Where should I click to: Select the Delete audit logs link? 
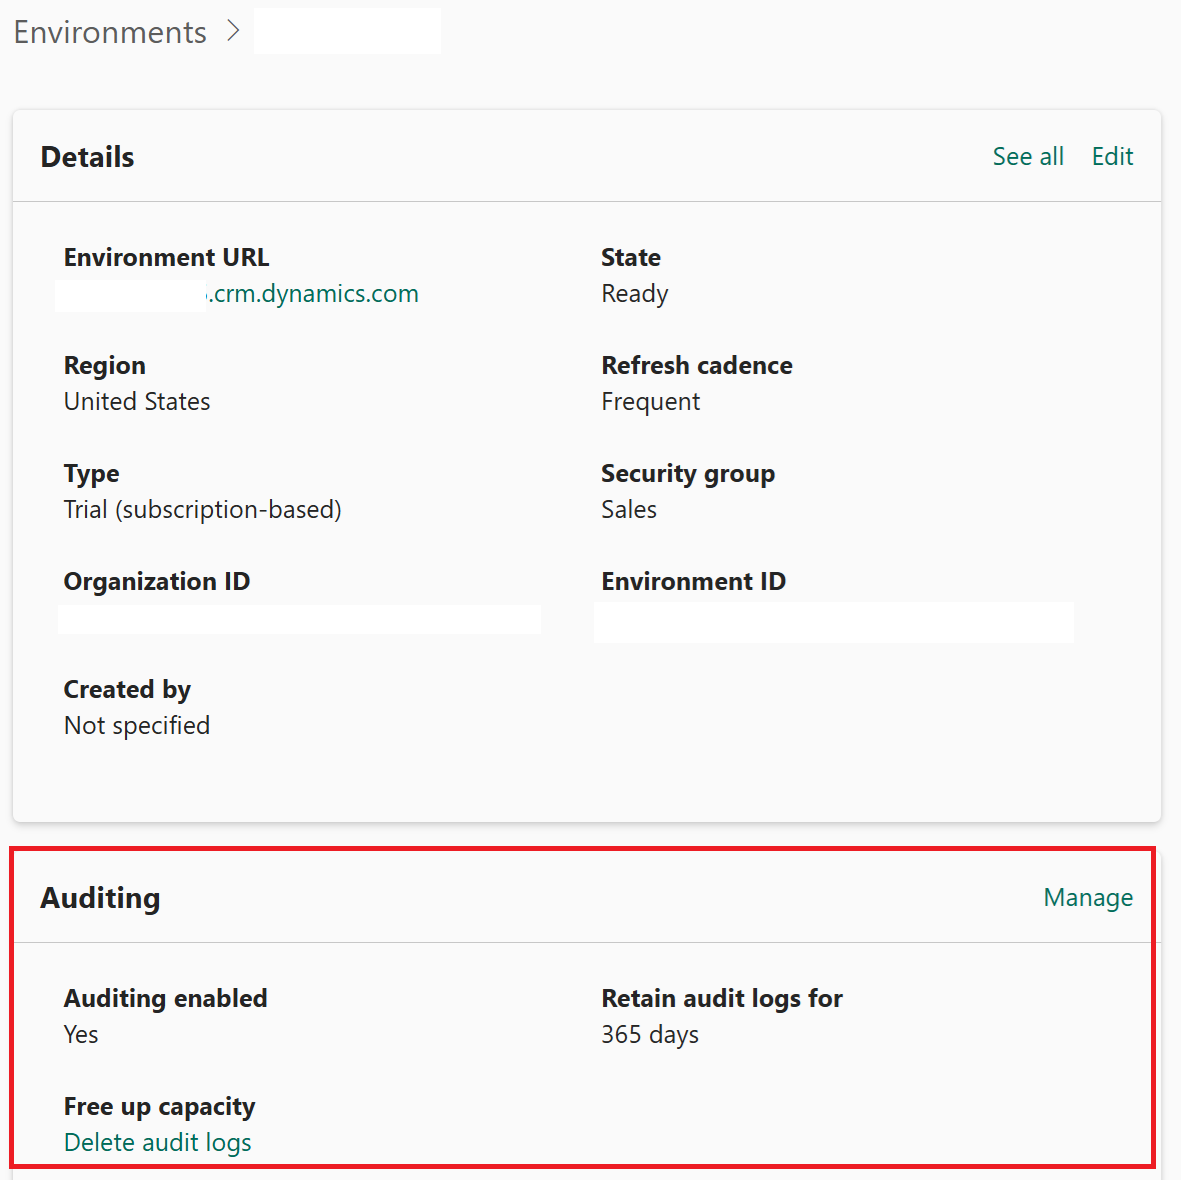[x=158, y=1143]
